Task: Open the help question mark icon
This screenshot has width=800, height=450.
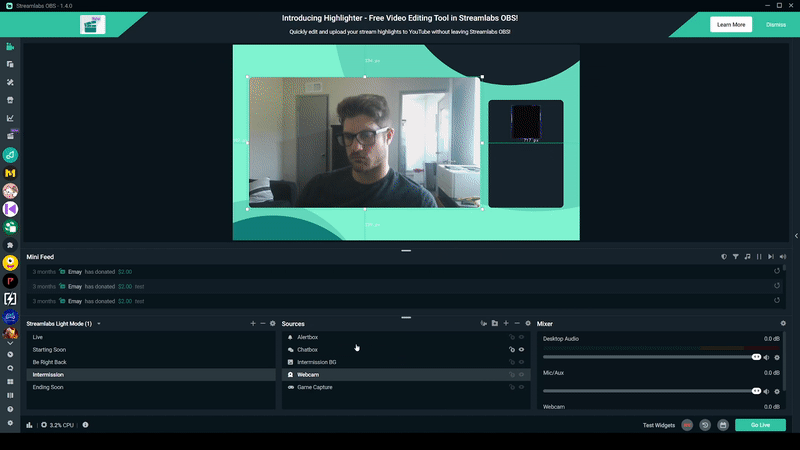Action: (x=10, y=409)
